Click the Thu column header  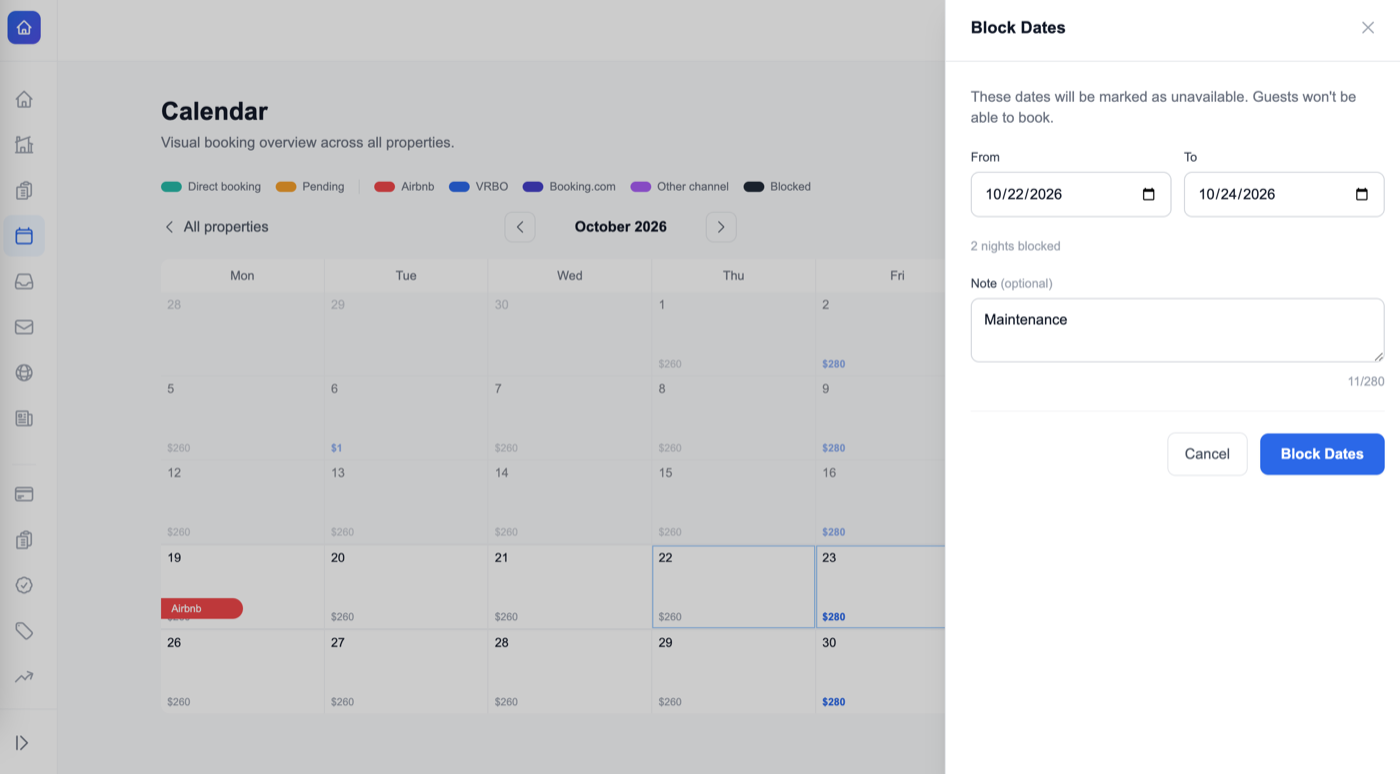734,275
